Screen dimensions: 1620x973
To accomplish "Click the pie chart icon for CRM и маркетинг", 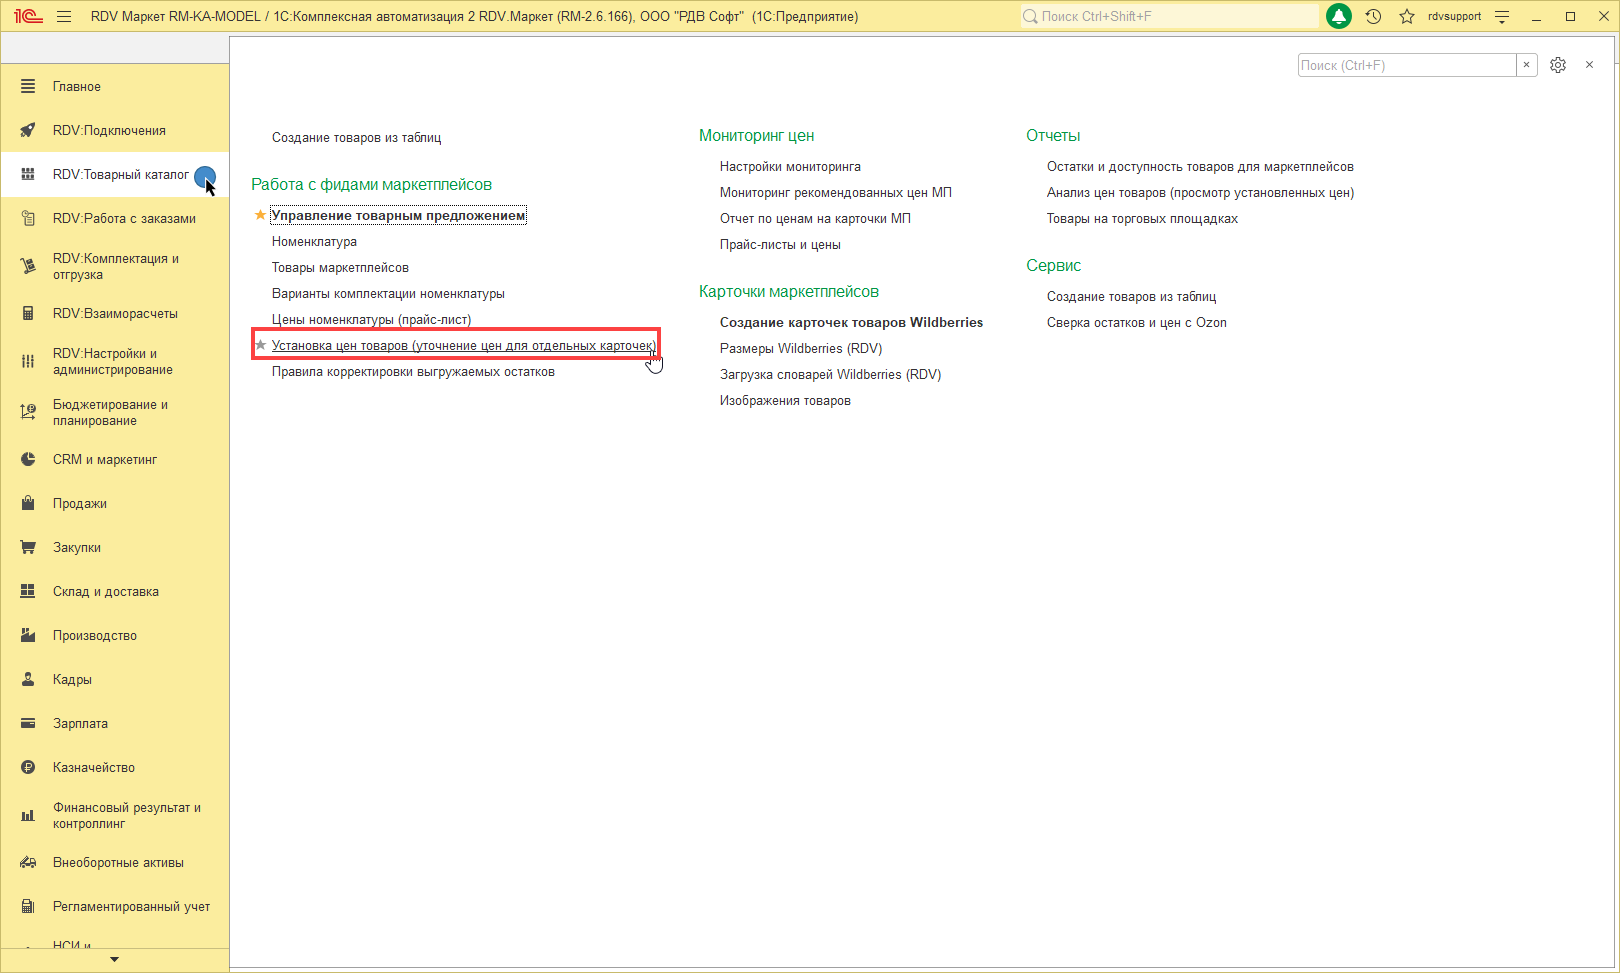I will click(28, 459).
